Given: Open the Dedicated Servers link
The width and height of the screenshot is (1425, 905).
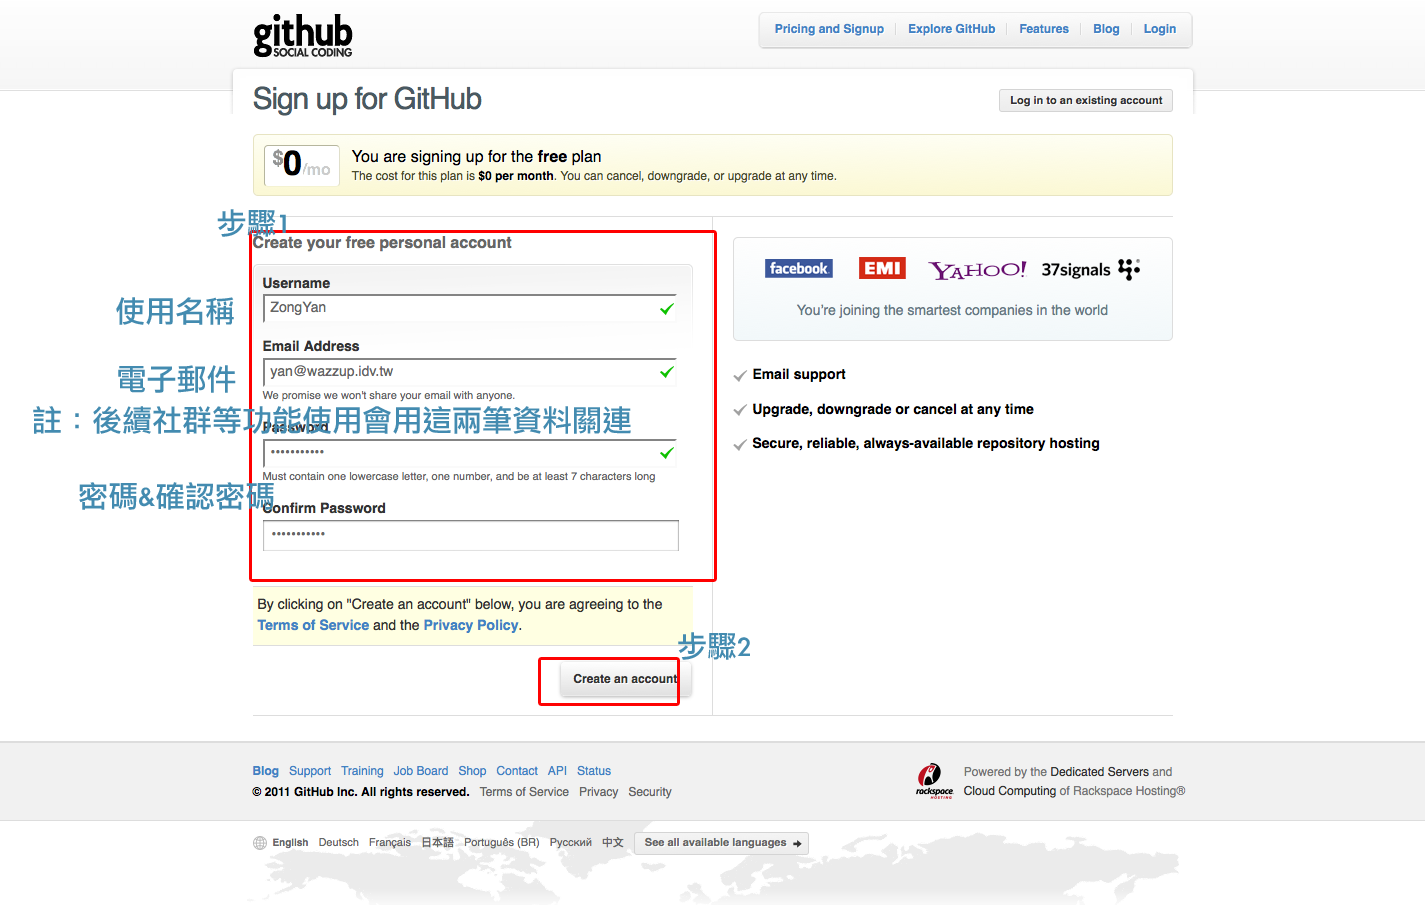Looking at the screenshot, I should 1099,772.
